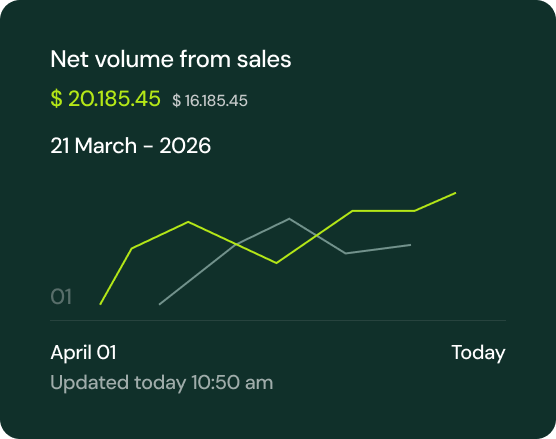The image size is (556, 439).
Task: Click the lowest dip of the green line
Action: [277, 263]
